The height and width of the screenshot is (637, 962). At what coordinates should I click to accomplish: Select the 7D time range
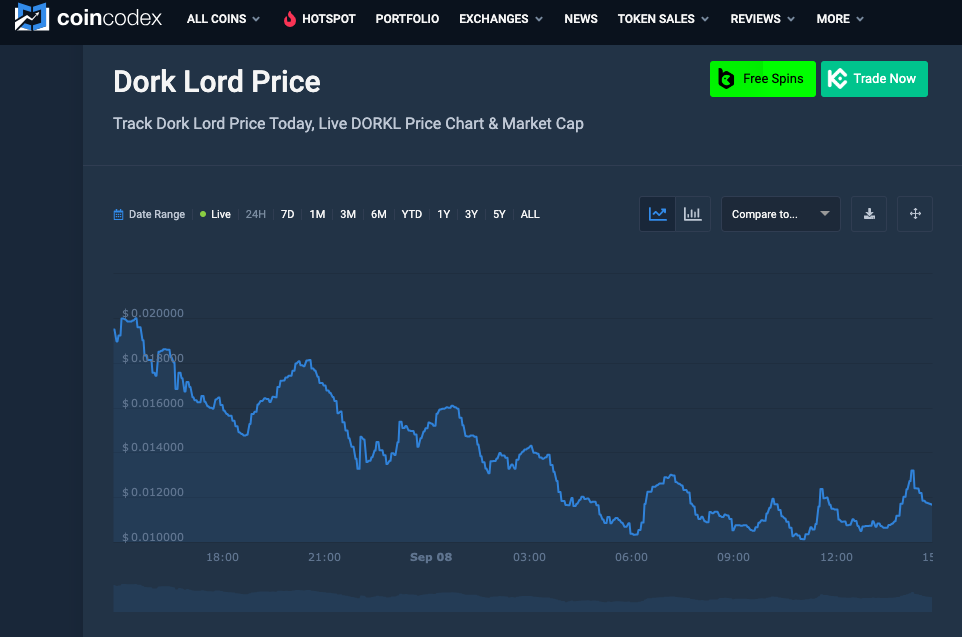pyautogui.click(x=288, y=215)
